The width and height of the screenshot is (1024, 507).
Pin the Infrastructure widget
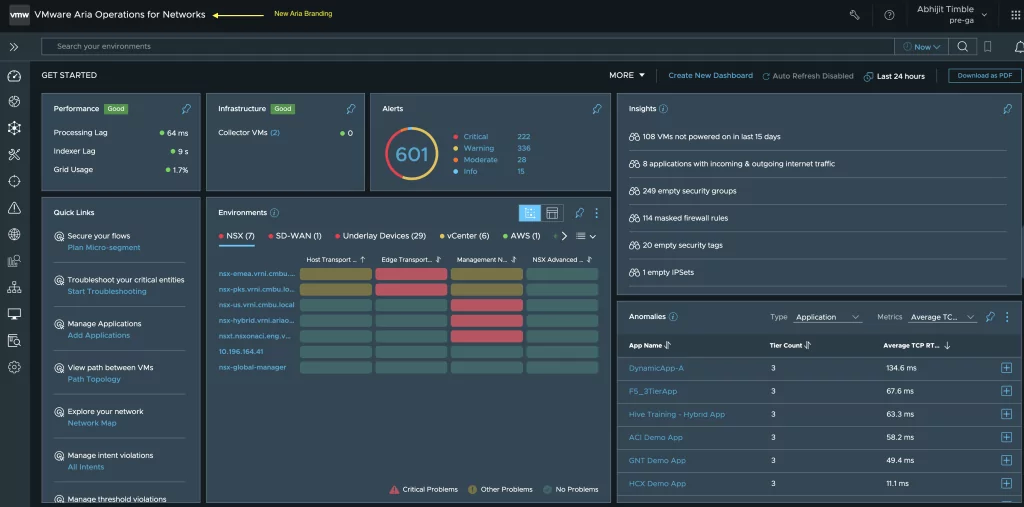point(351,109)
